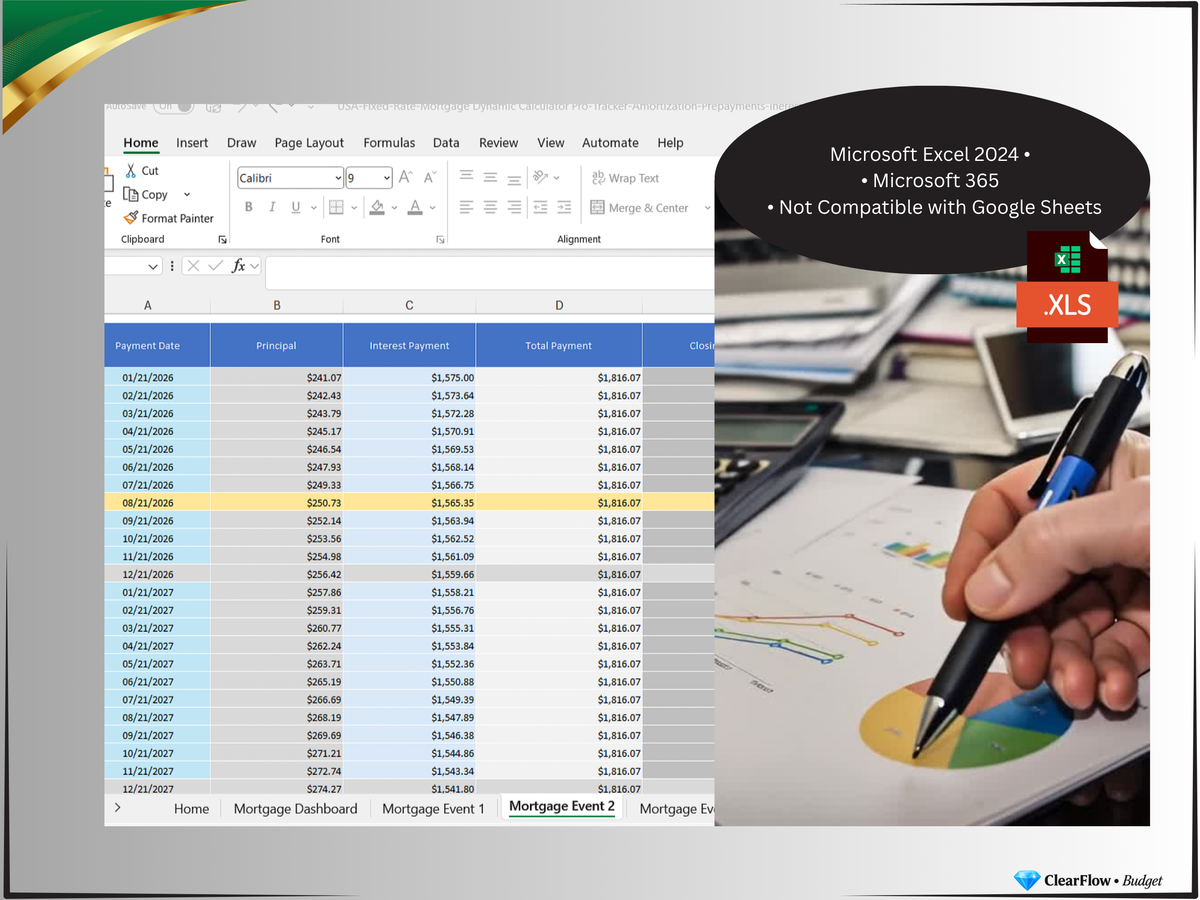Switch to the Mortgage Event 1 sheet
This screenshot has width=1200, height=900.
click(x=433, y=809)
